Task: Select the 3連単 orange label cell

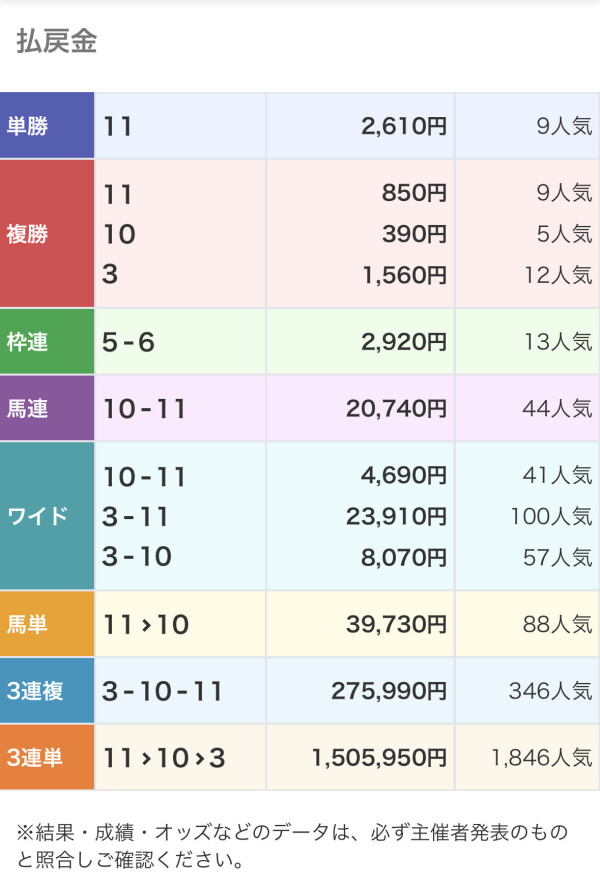Action: (x=47, y=757)
